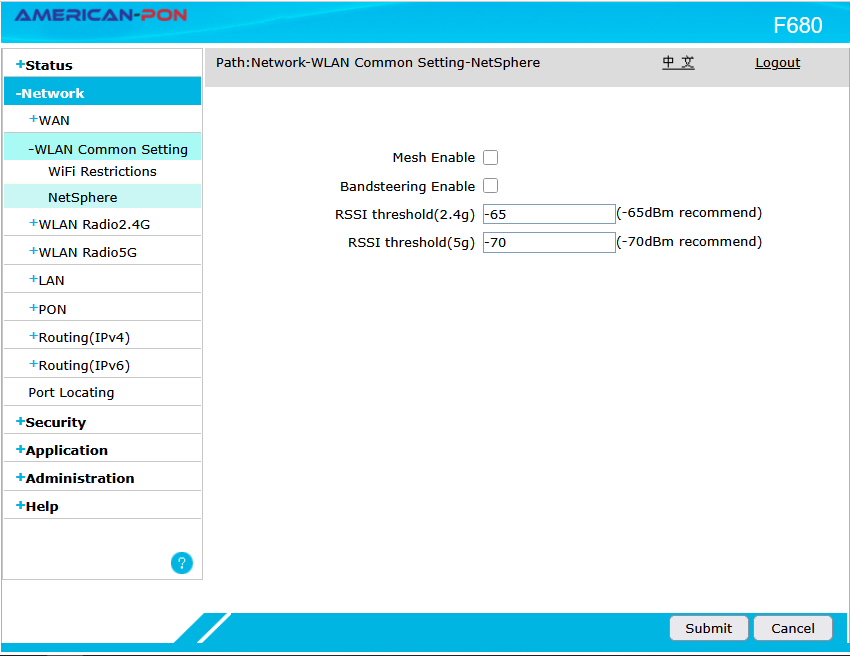Expand the Security menu section

click(55, 422)
